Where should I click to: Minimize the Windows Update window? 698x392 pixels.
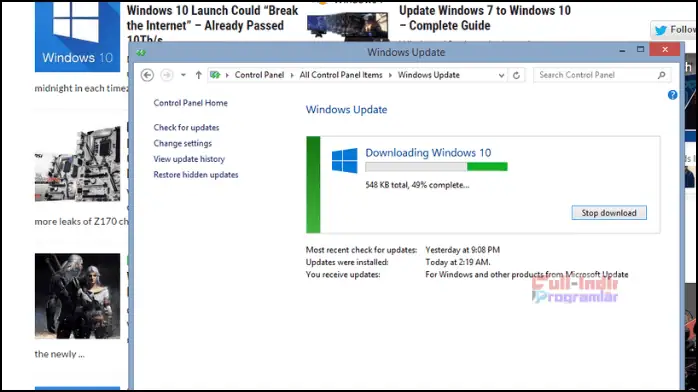tap(622, 50)
